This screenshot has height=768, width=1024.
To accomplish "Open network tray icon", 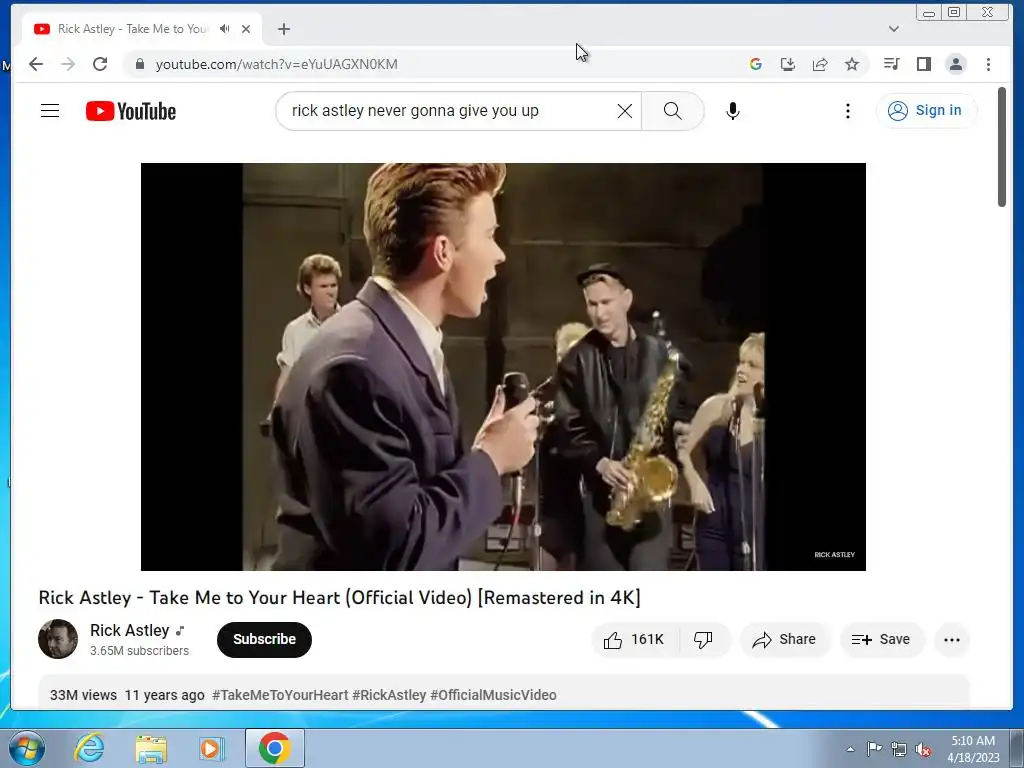I will 899,749.
